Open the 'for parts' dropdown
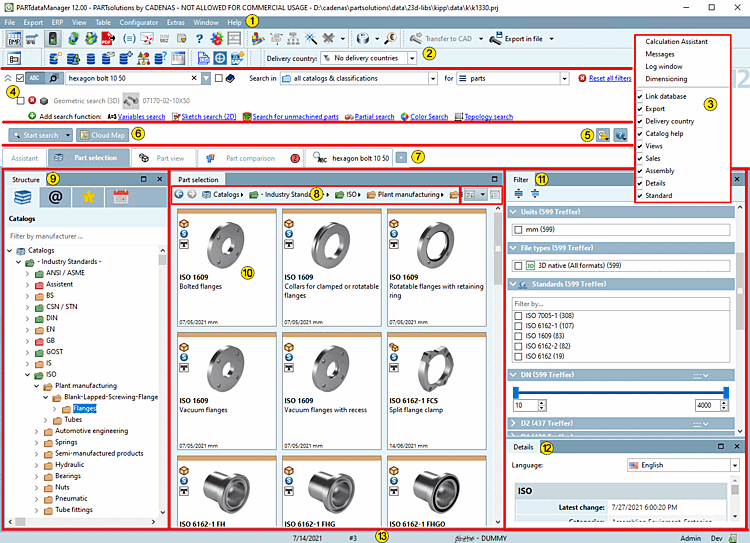Viewport: 750px width, 543px height. point(564,78)
